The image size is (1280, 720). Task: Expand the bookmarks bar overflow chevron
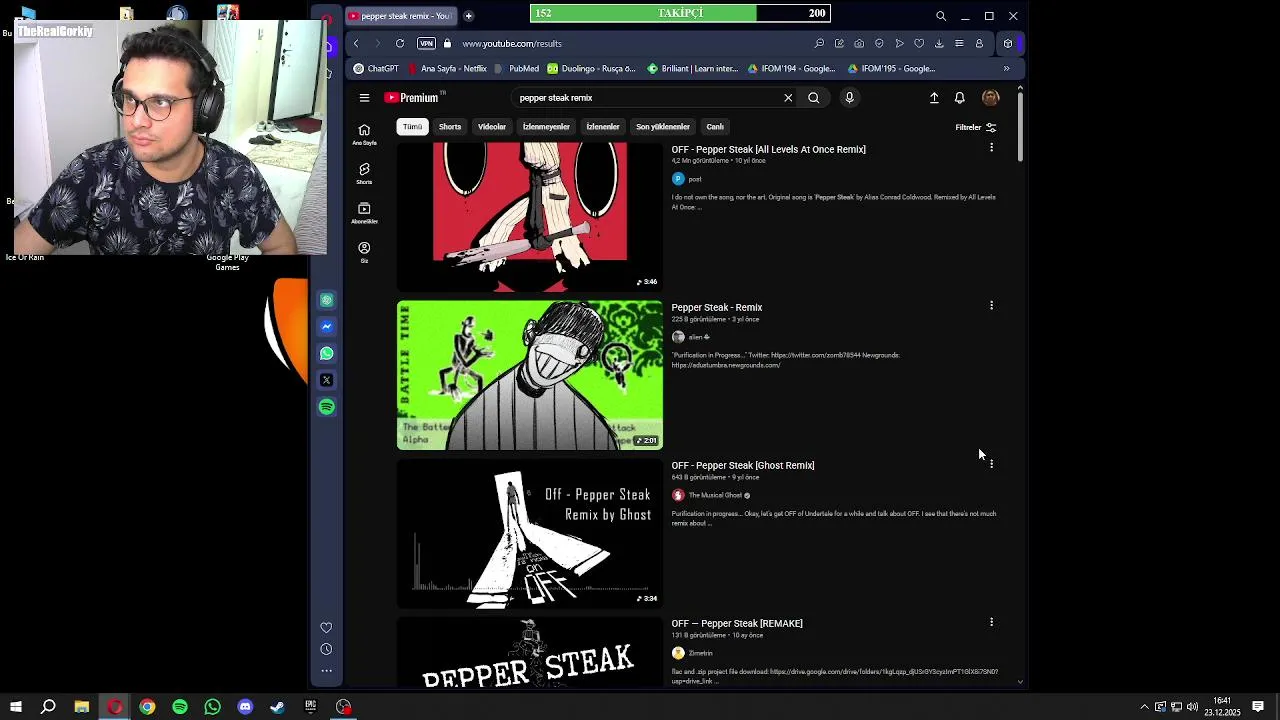point(1006,68)
